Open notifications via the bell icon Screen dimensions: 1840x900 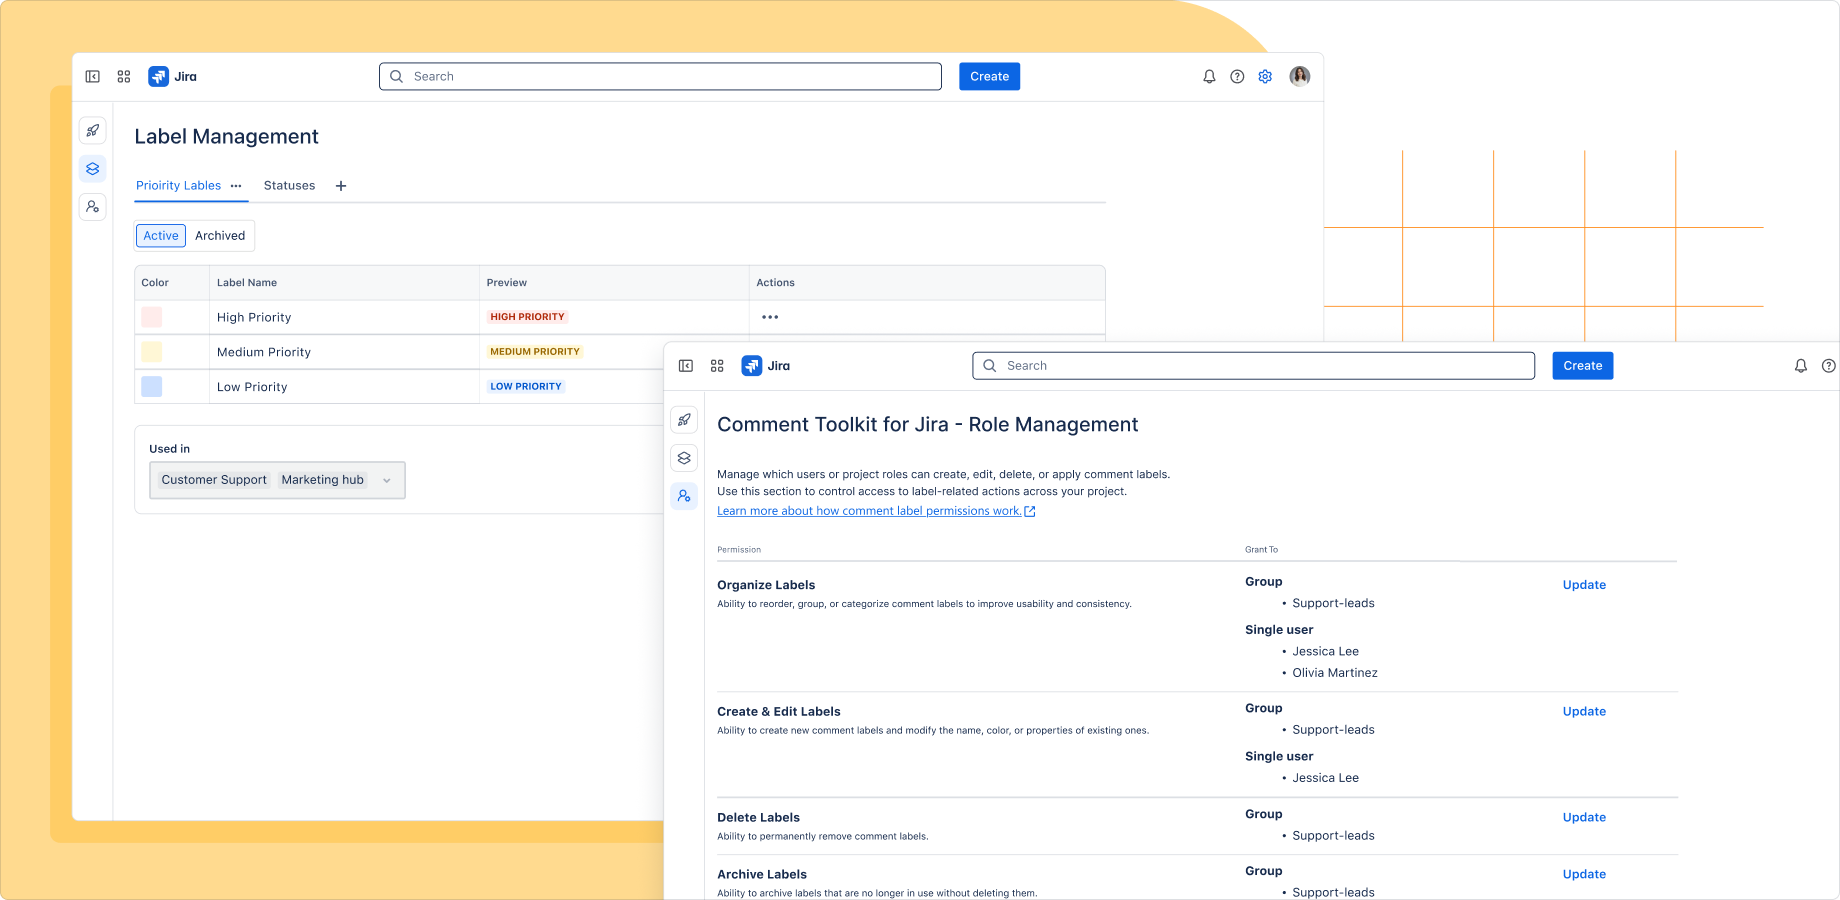point(1209,76)
